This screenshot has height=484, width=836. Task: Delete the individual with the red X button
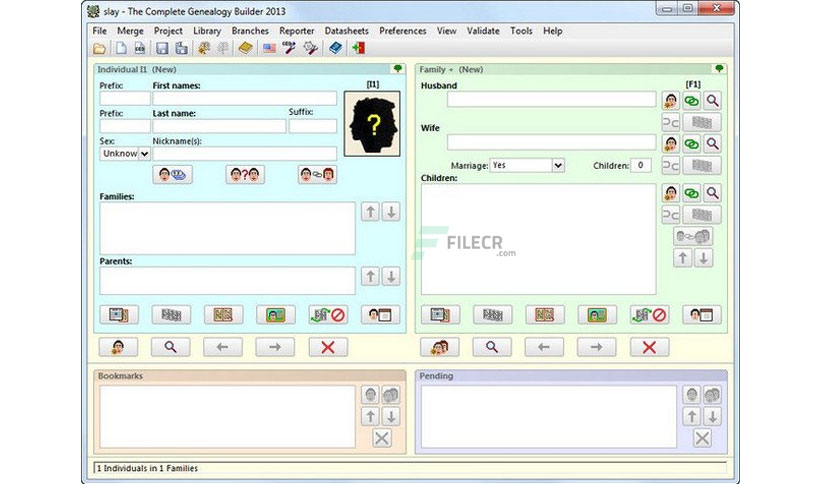[x=328, y=348]
